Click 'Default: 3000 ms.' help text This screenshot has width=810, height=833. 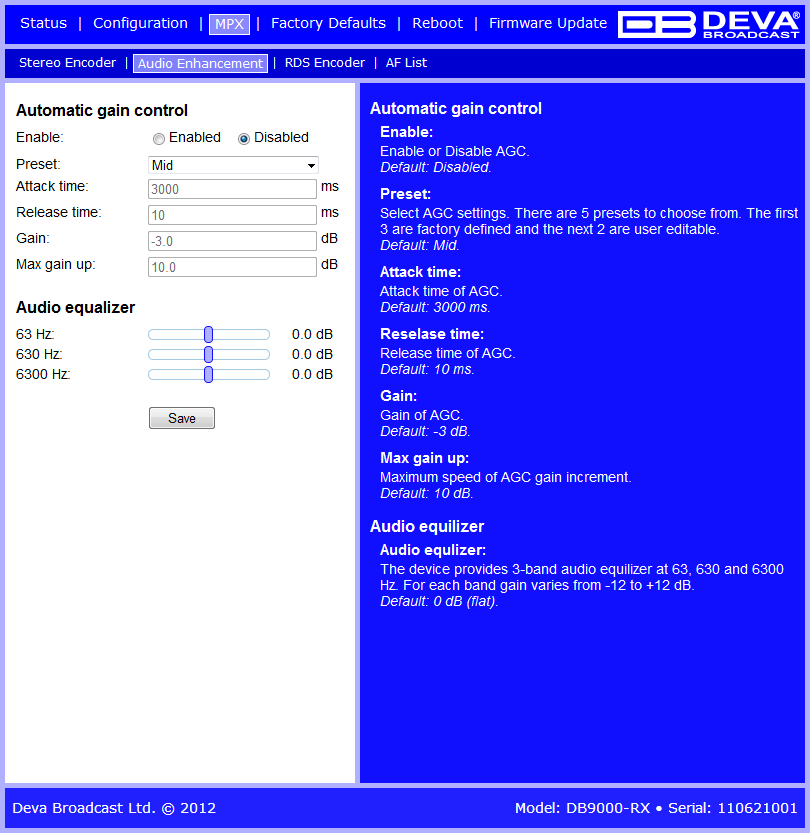pos(435,307)
